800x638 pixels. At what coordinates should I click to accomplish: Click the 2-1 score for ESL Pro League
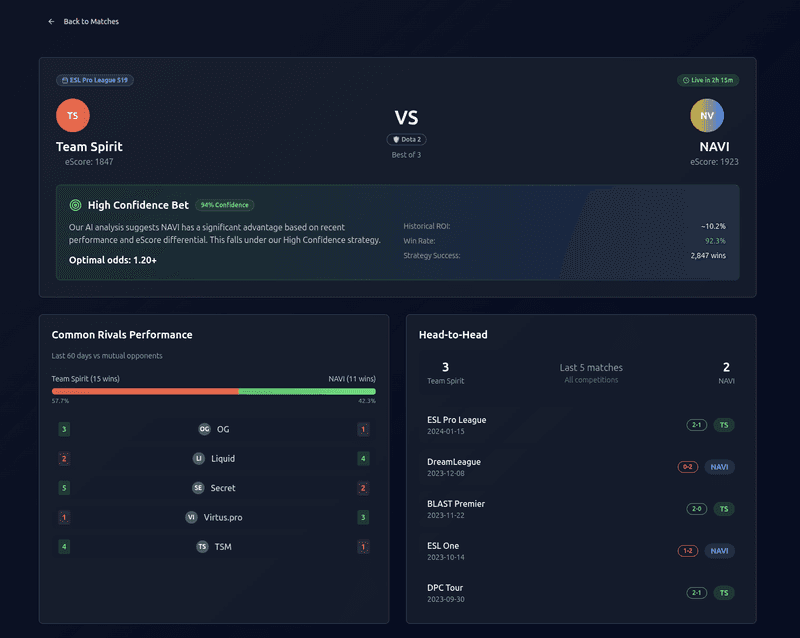pyautogui.click(x=696, y=425)
